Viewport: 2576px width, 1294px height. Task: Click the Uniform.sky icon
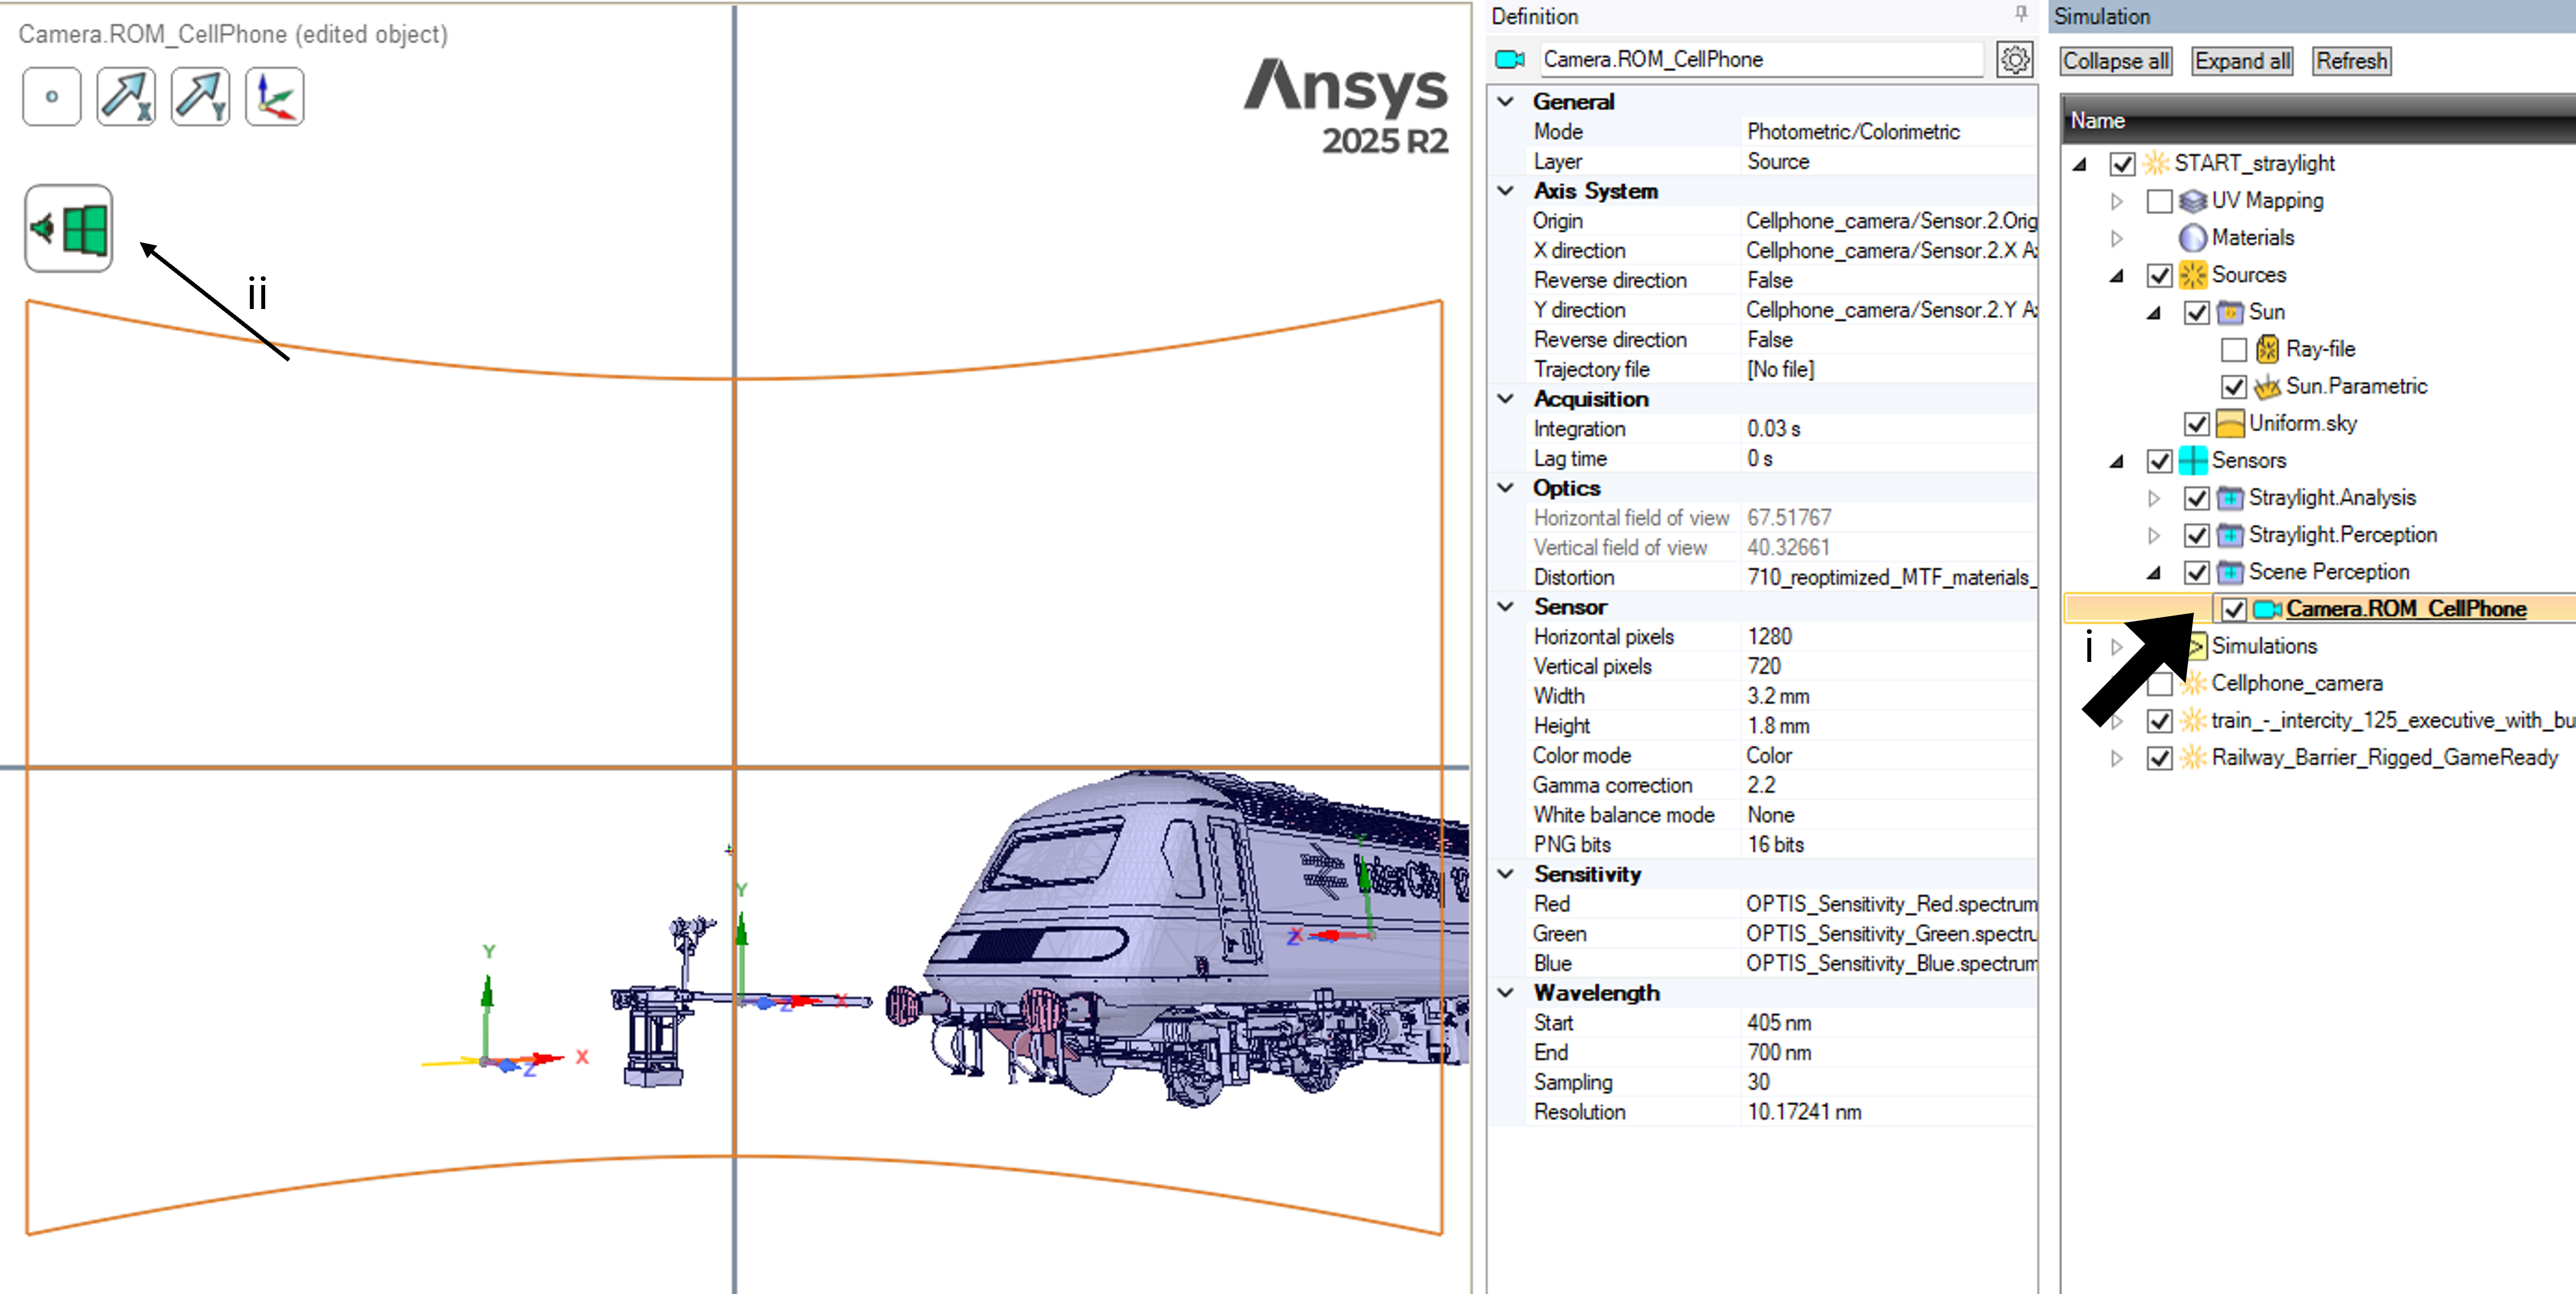[2230, 424]
